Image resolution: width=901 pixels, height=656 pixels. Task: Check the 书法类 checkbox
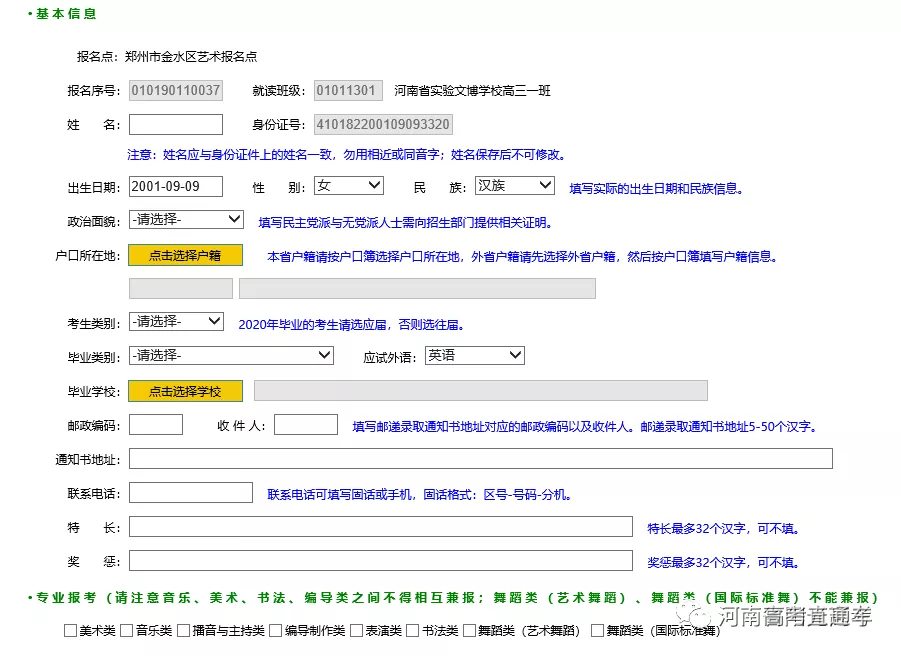pyautogui.click(x=411, y=631)
